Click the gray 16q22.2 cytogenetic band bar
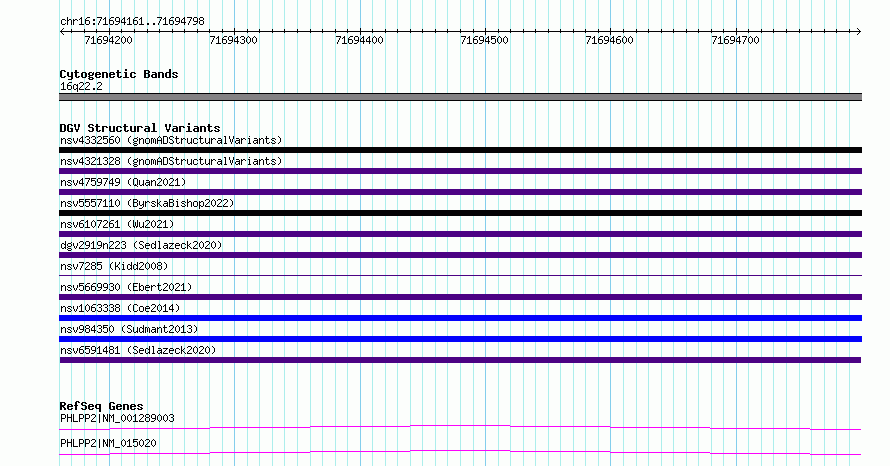The height and width of the screenshot is (466, 890). pyautogui.click(x=460, y=97)
